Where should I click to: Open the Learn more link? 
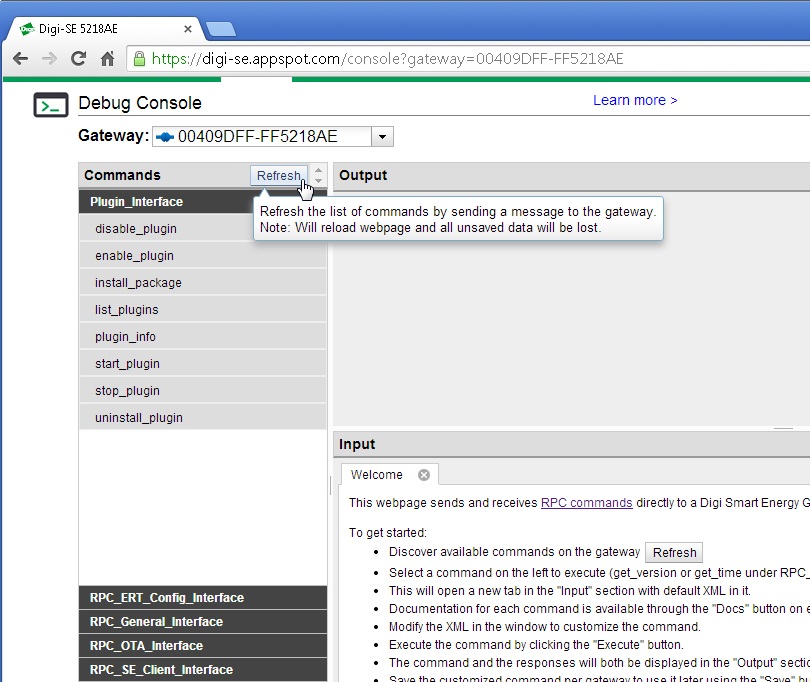point(635,100)
